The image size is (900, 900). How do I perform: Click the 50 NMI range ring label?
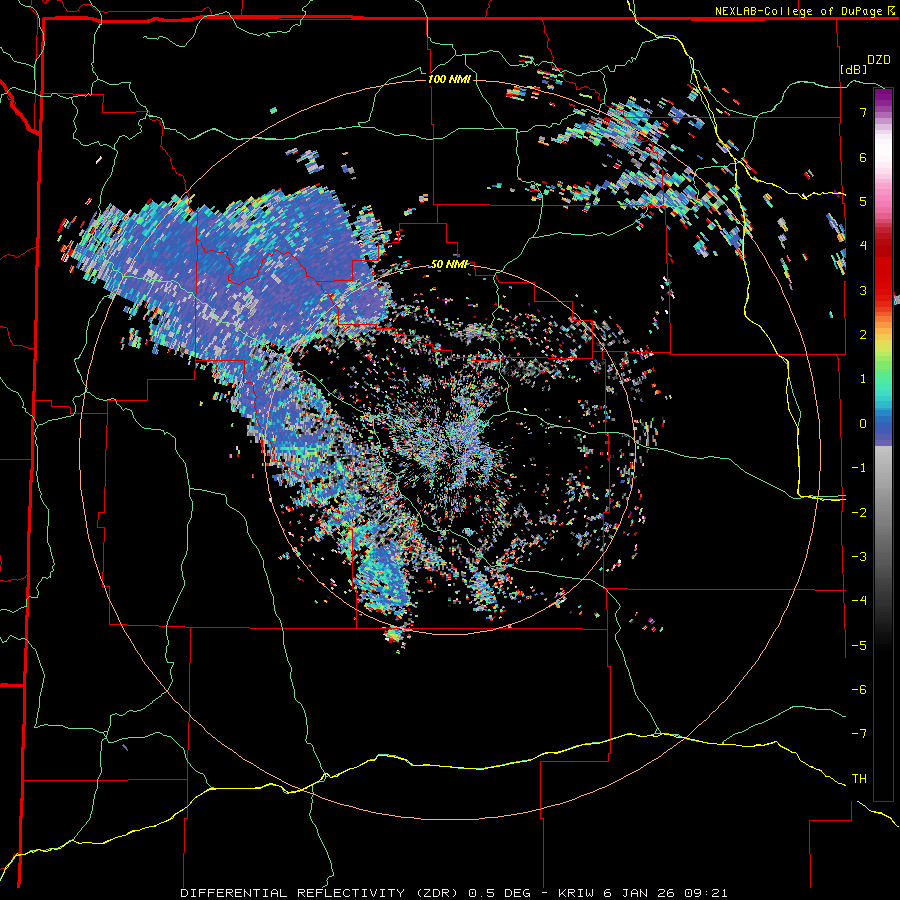pos(449,264)
